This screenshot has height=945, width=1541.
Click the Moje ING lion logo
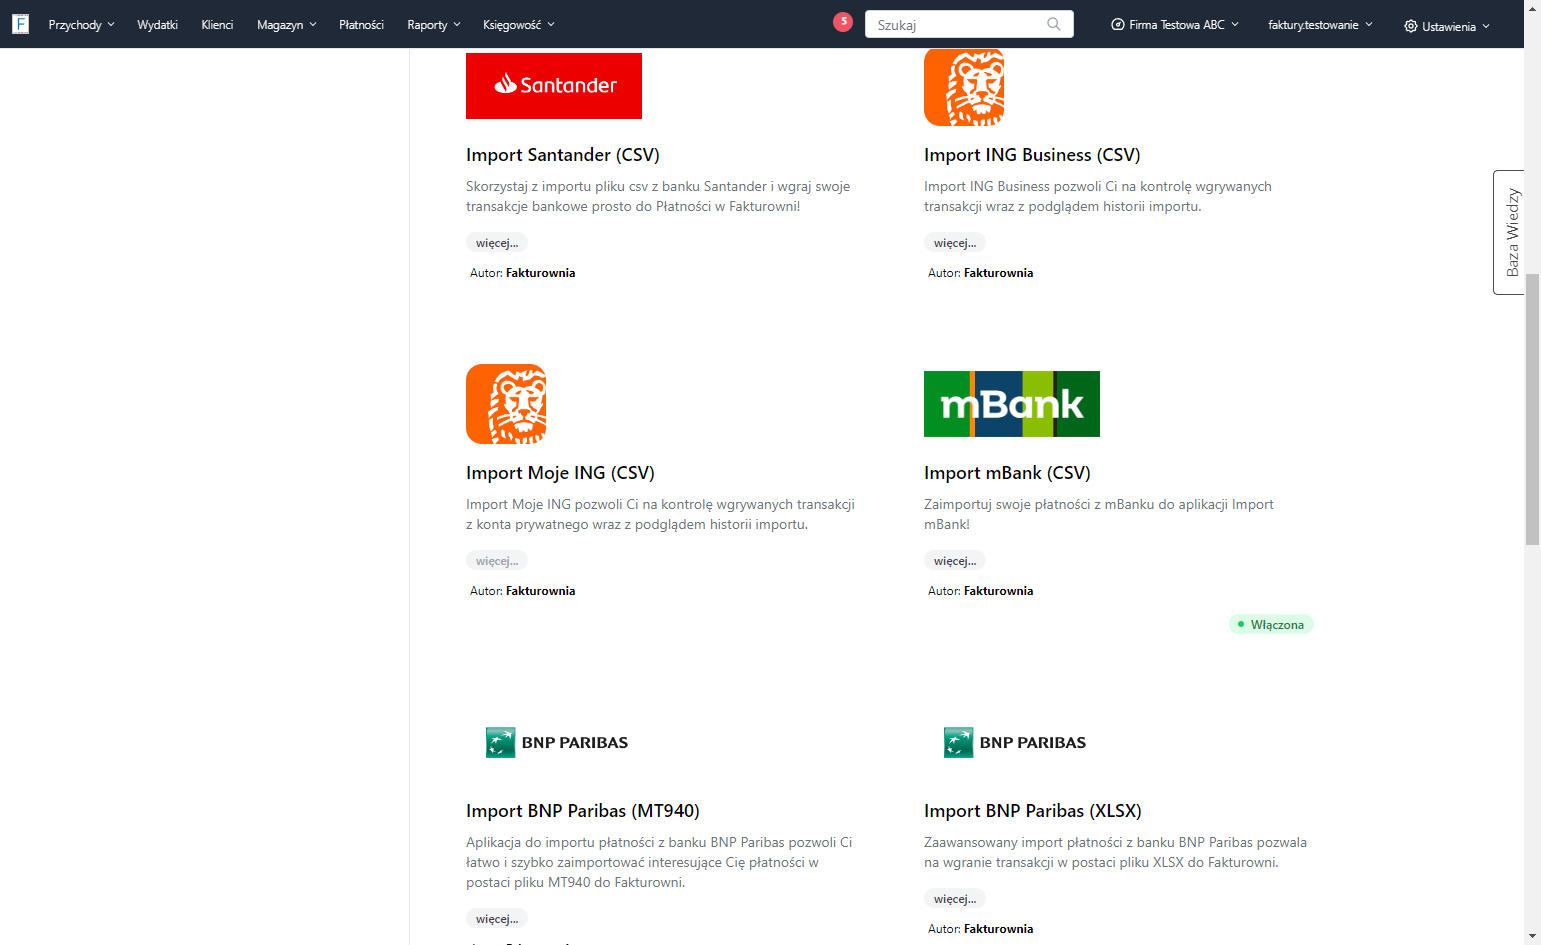(x=506, y=404)
